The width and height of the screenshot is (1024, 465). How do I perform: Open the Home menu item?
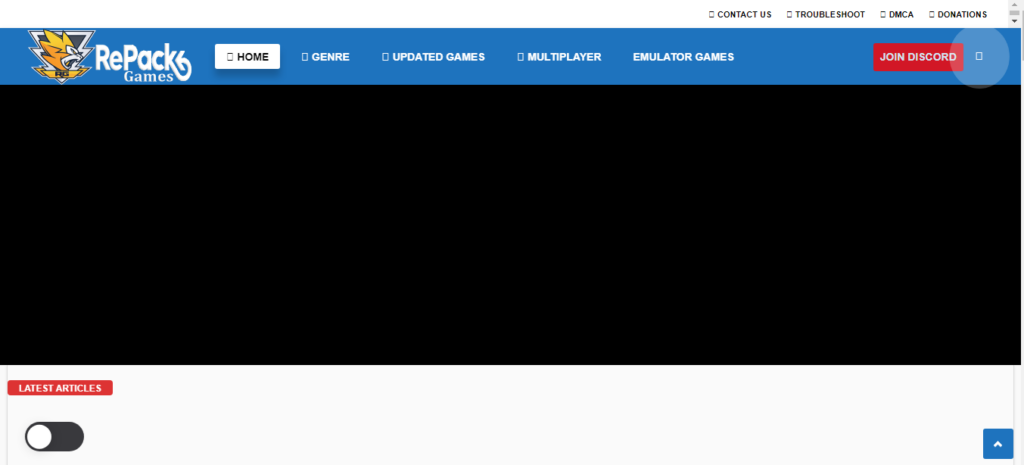[248, 57]
